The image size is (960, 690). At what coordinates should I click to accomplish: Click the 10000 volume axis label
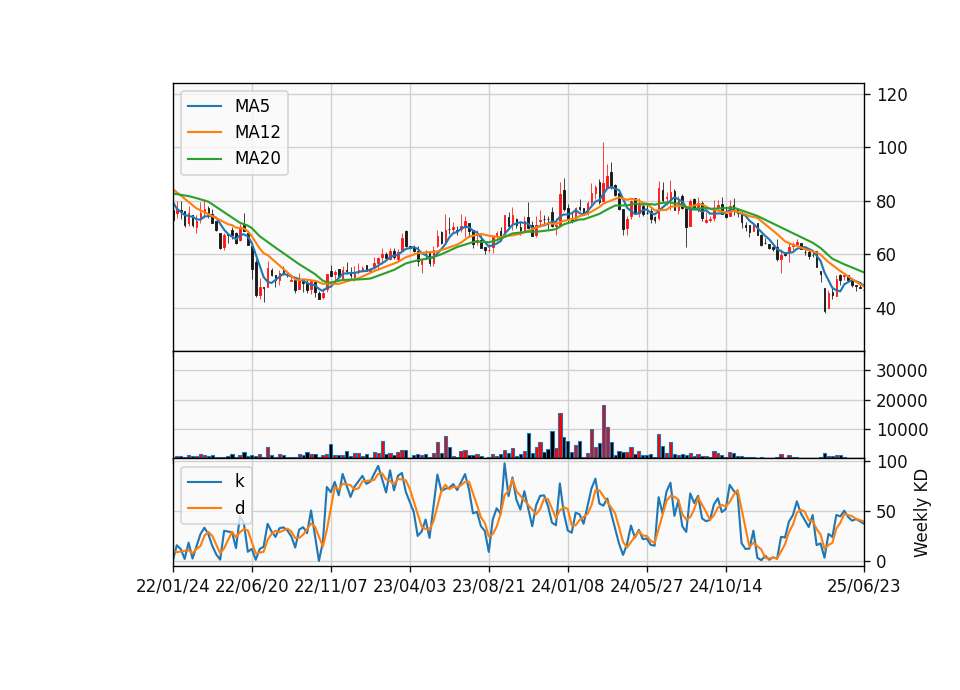pos(902,430)
